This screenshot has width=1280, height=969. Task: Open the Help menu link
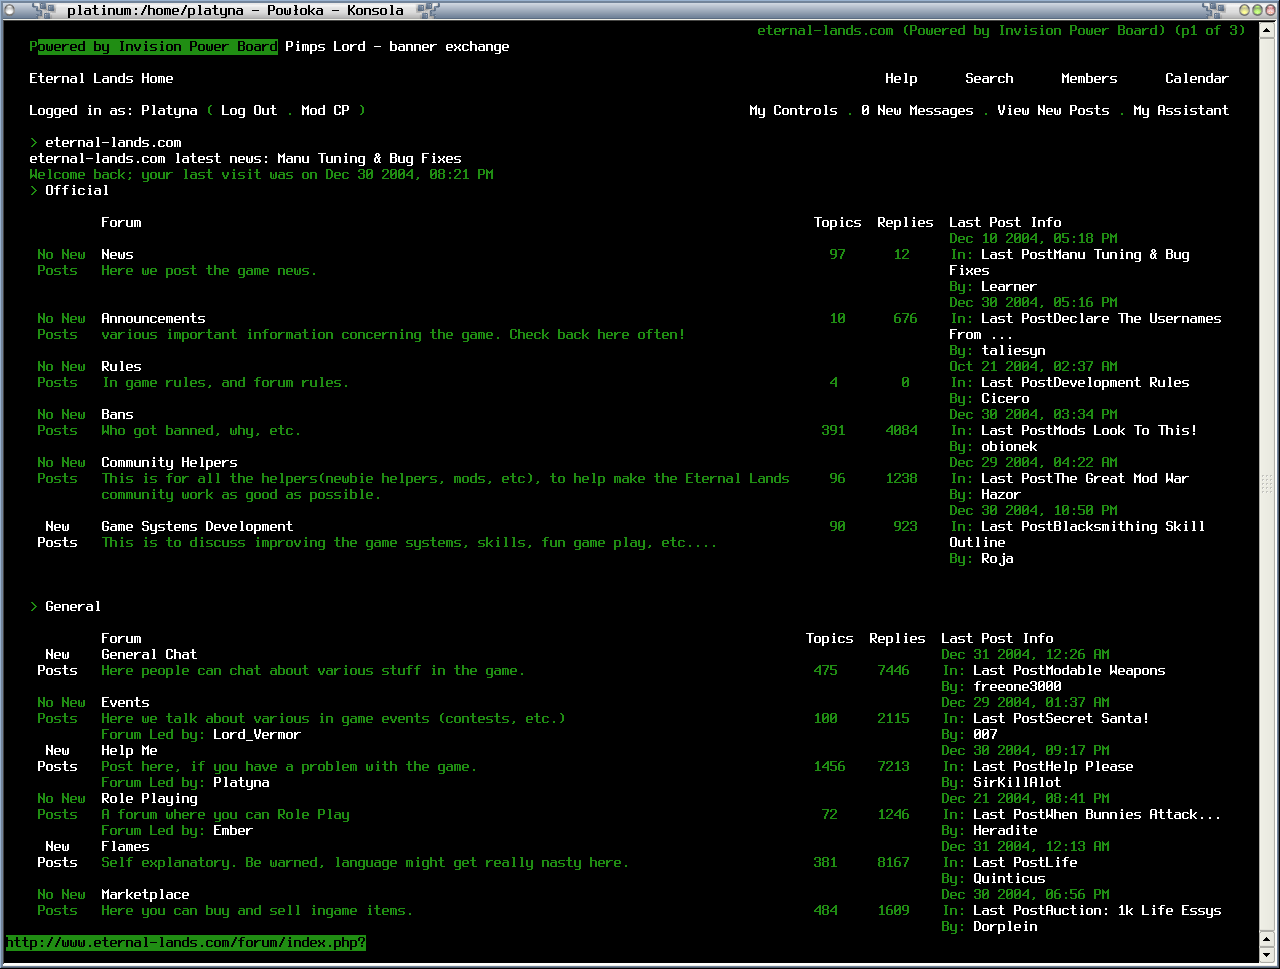pyautogui.click(x=901, y=78)
